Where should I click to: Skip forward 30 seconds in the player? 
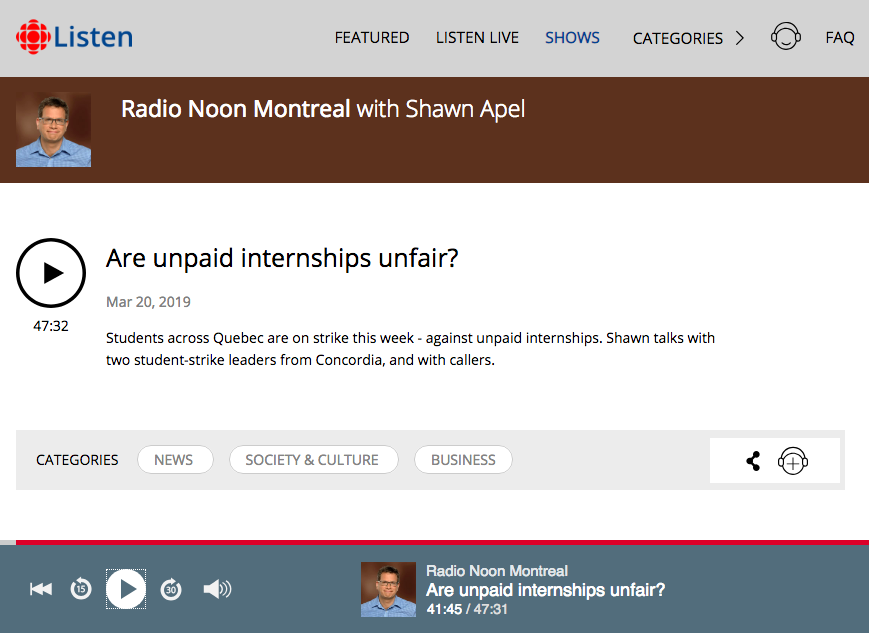point(171,589)
